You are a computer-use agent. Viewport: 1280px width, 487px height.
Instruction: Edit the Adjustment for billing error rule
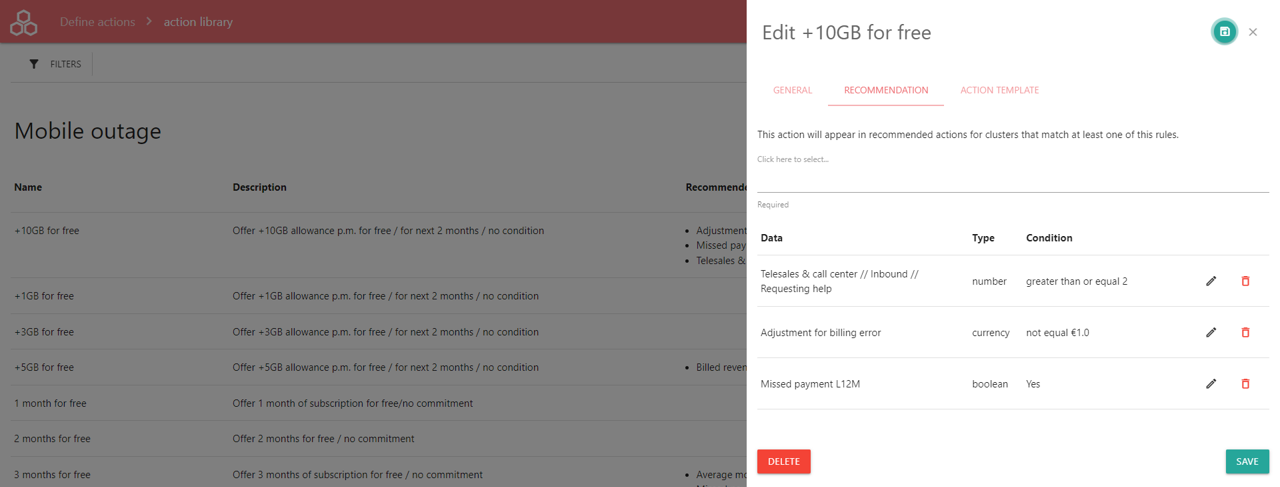pyautogui.click(x=1211, y=332)
